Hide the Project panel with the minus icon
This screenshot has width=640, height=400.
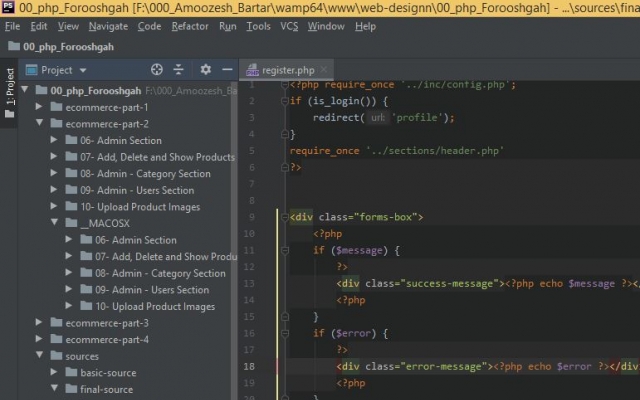(227, 70)
